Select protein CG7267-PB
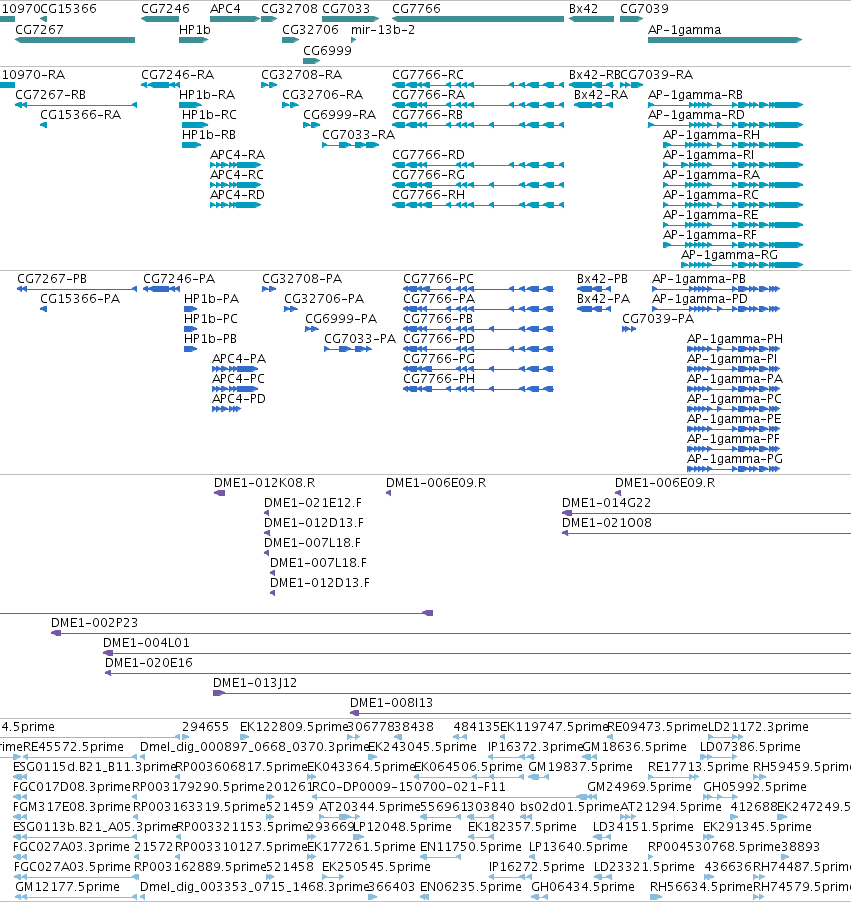Image resolution: width=851 pixels, height=902 pixels. pyautogui.click(x=52, y=278)
